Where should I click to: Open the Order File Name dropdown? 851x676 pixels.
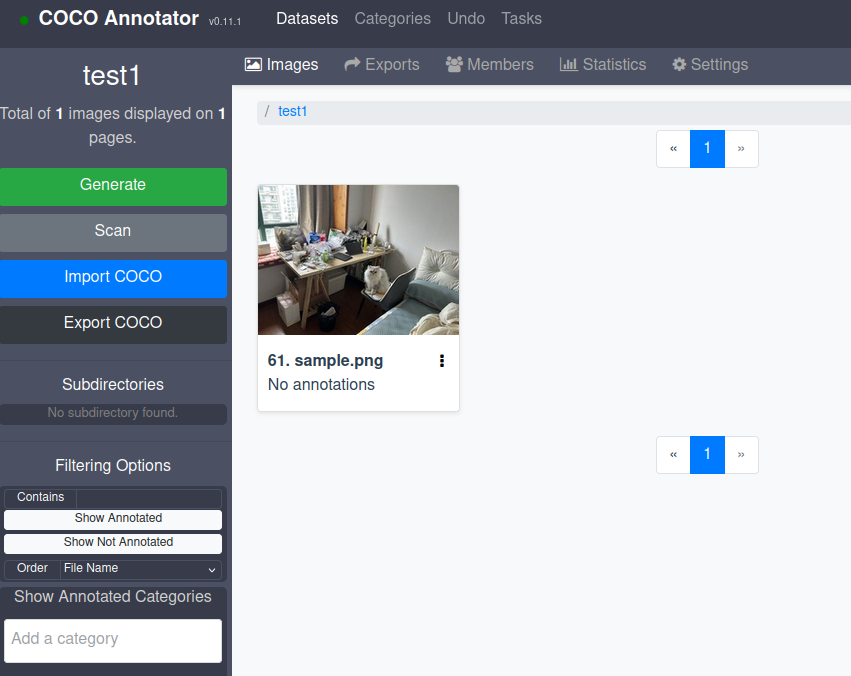coord(141,570)
